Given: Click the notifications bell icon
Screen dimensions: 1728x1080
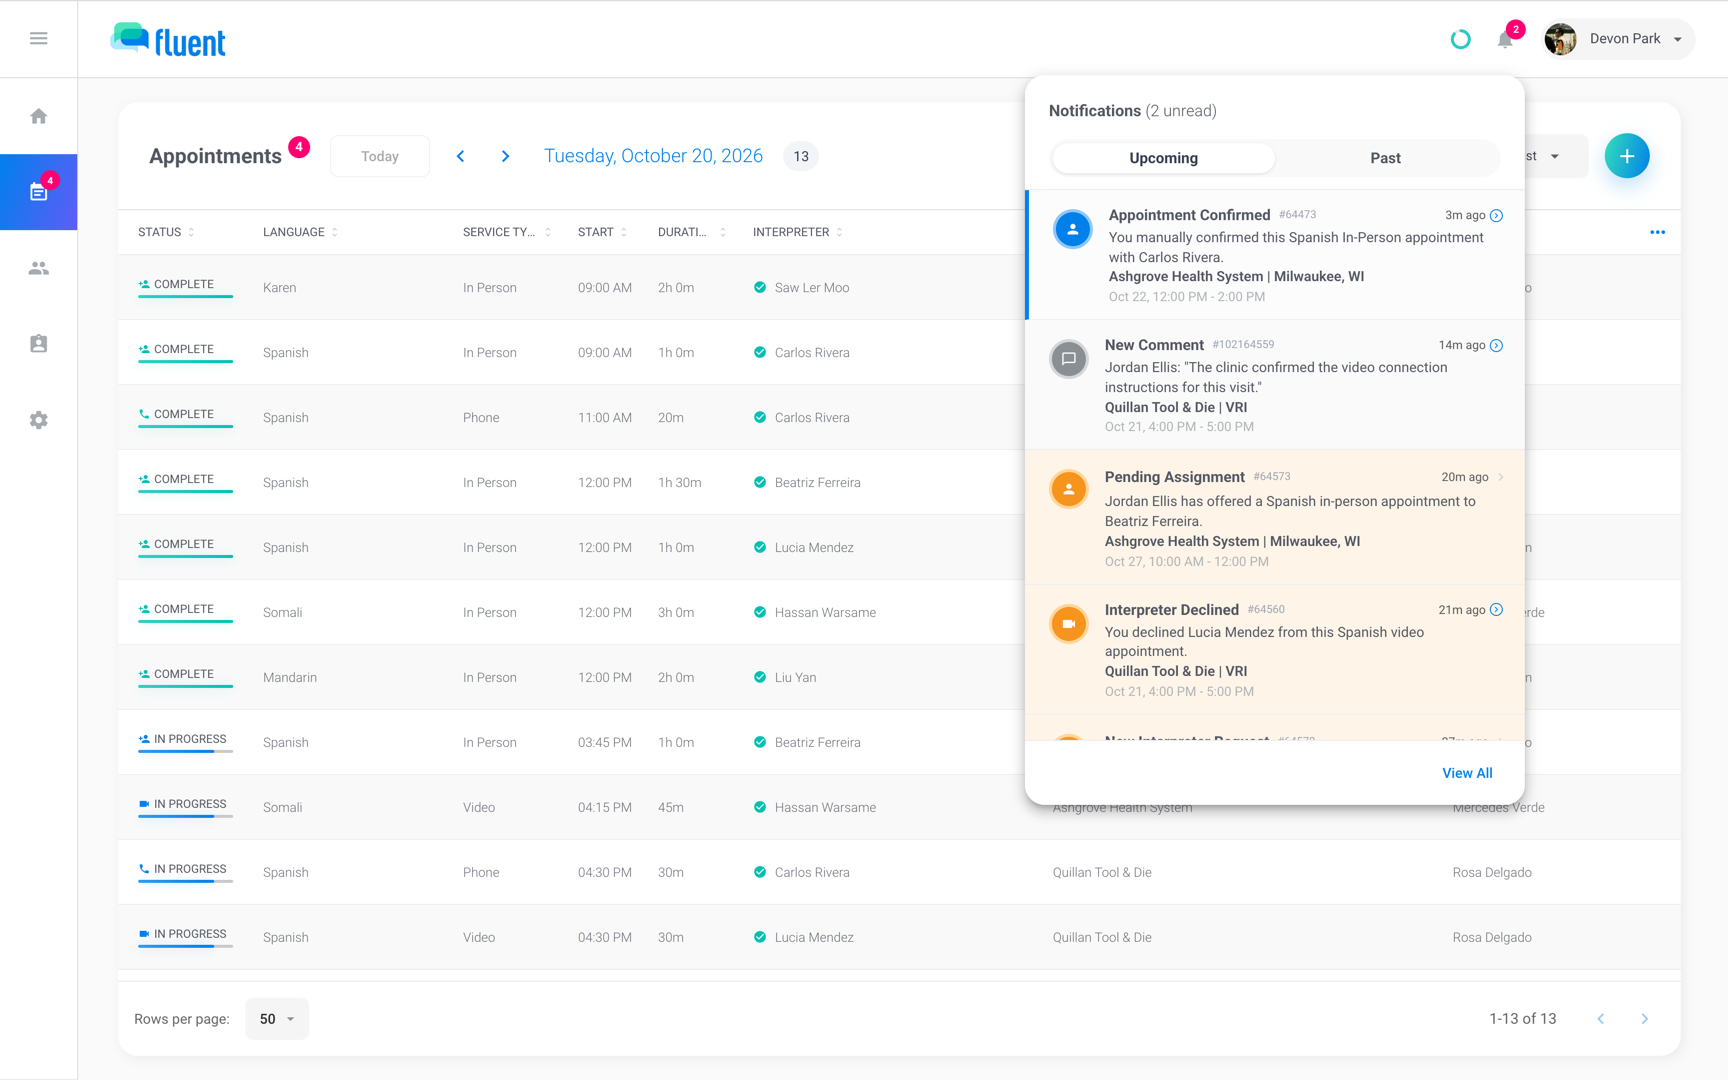Looking at the screenshot, I should click(x=1505, y=40).
